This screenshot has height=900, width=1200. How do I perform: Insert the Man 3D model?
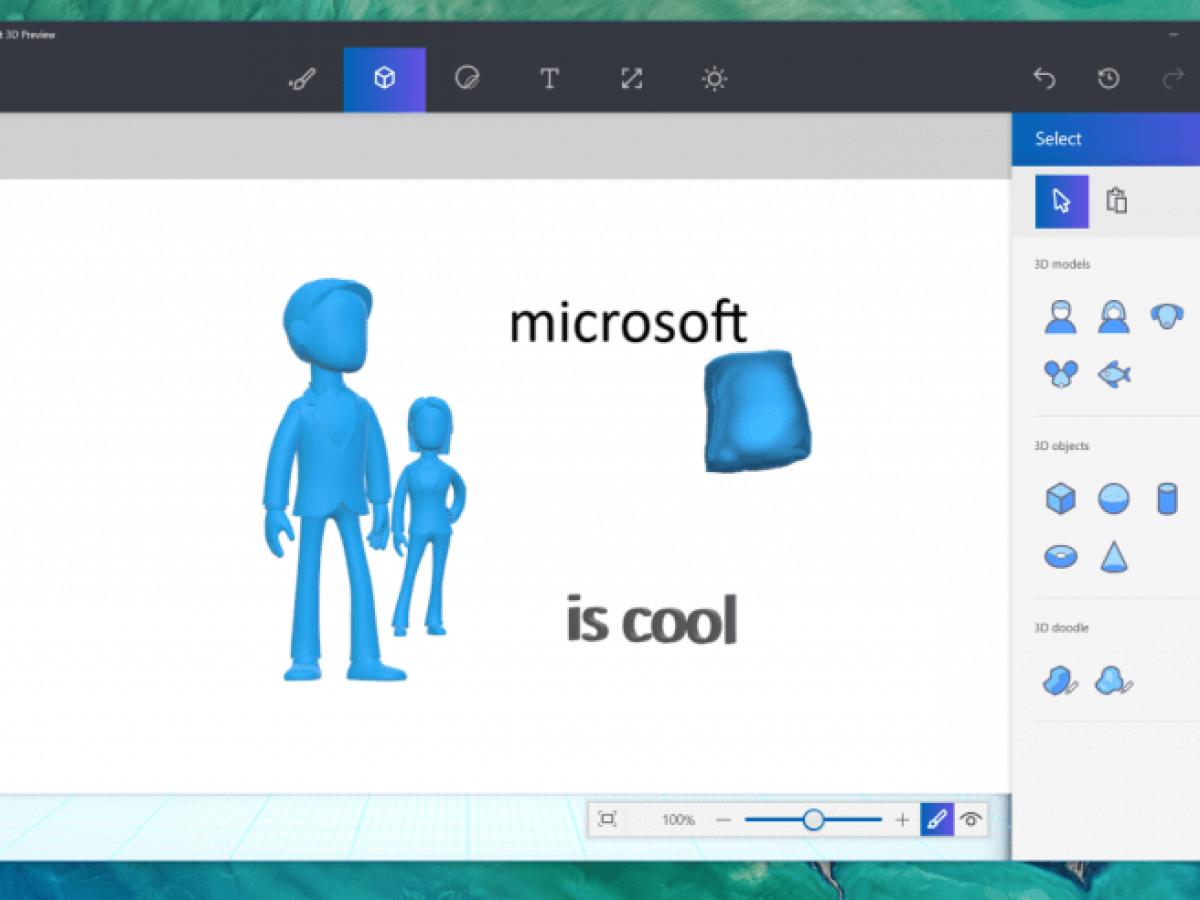click(x=1060, y=318)
